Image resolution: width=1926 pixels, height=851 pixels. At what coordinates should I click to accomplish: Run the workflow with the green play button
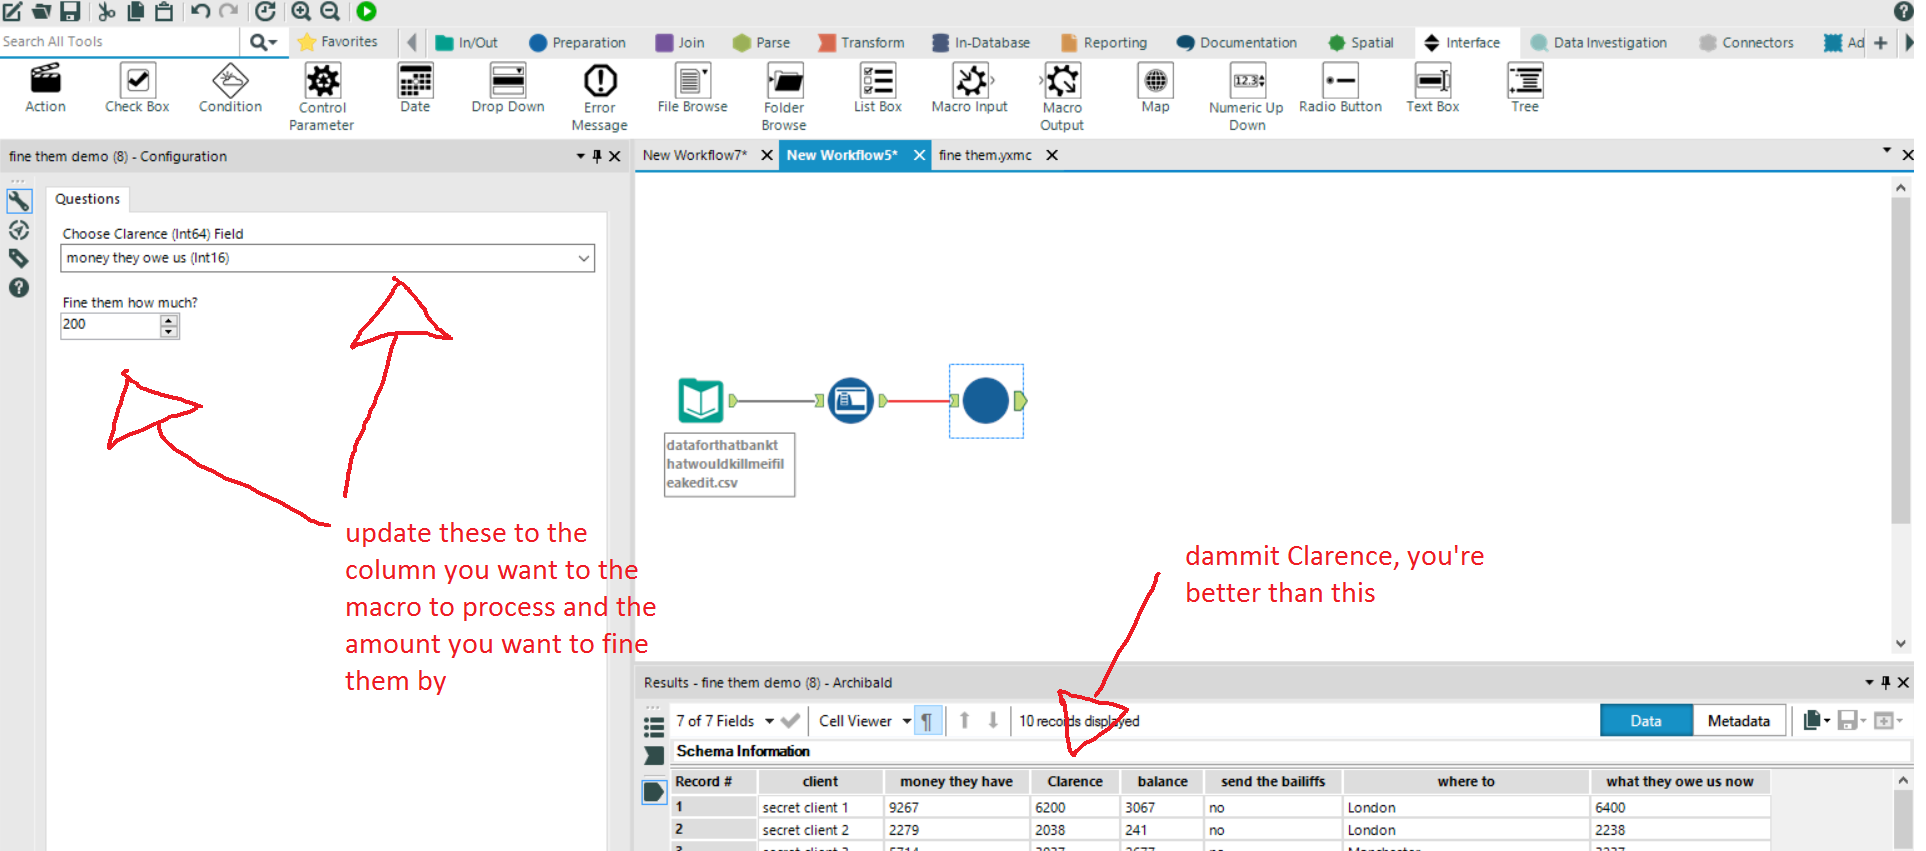[x=366, y=12]
